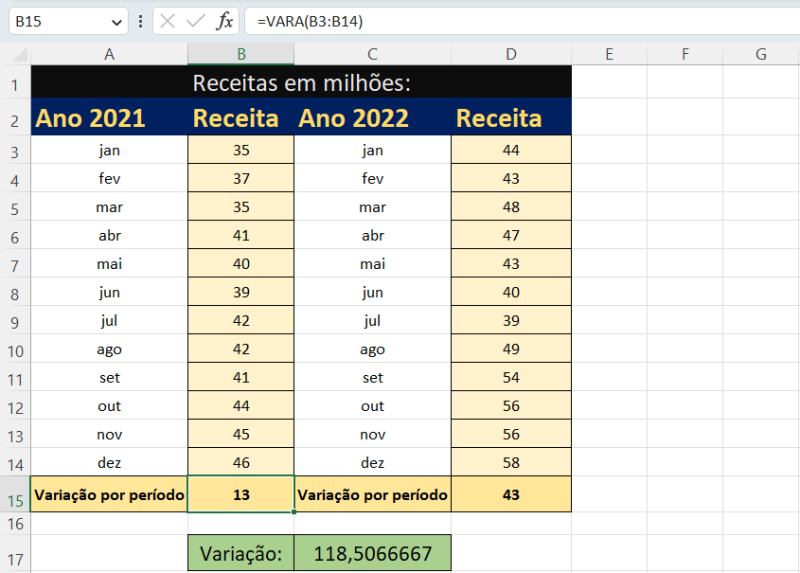The image size is (800, 573).
Task: Select cell B14 with value 46
Action: point(241,463)
